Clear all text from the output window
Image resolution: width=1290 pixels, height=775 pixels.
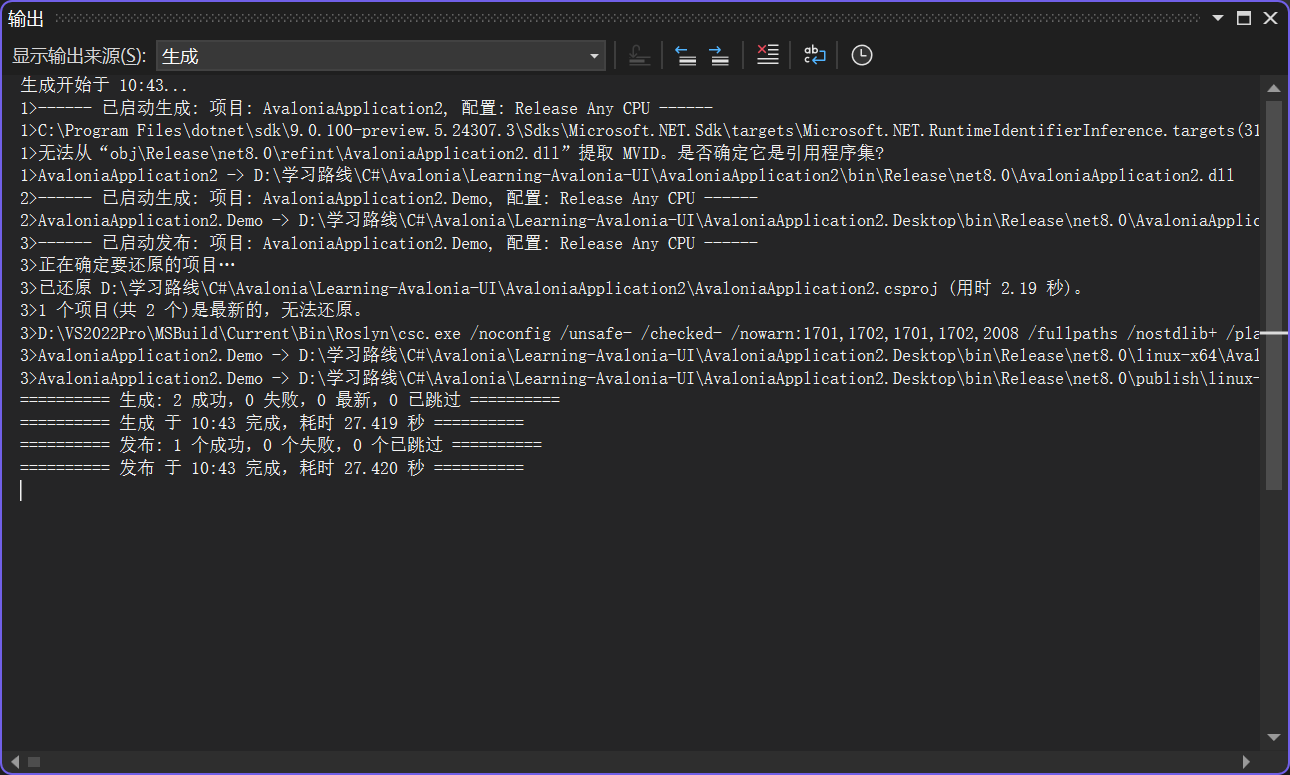pyautogui.click(x=767, y=55)
